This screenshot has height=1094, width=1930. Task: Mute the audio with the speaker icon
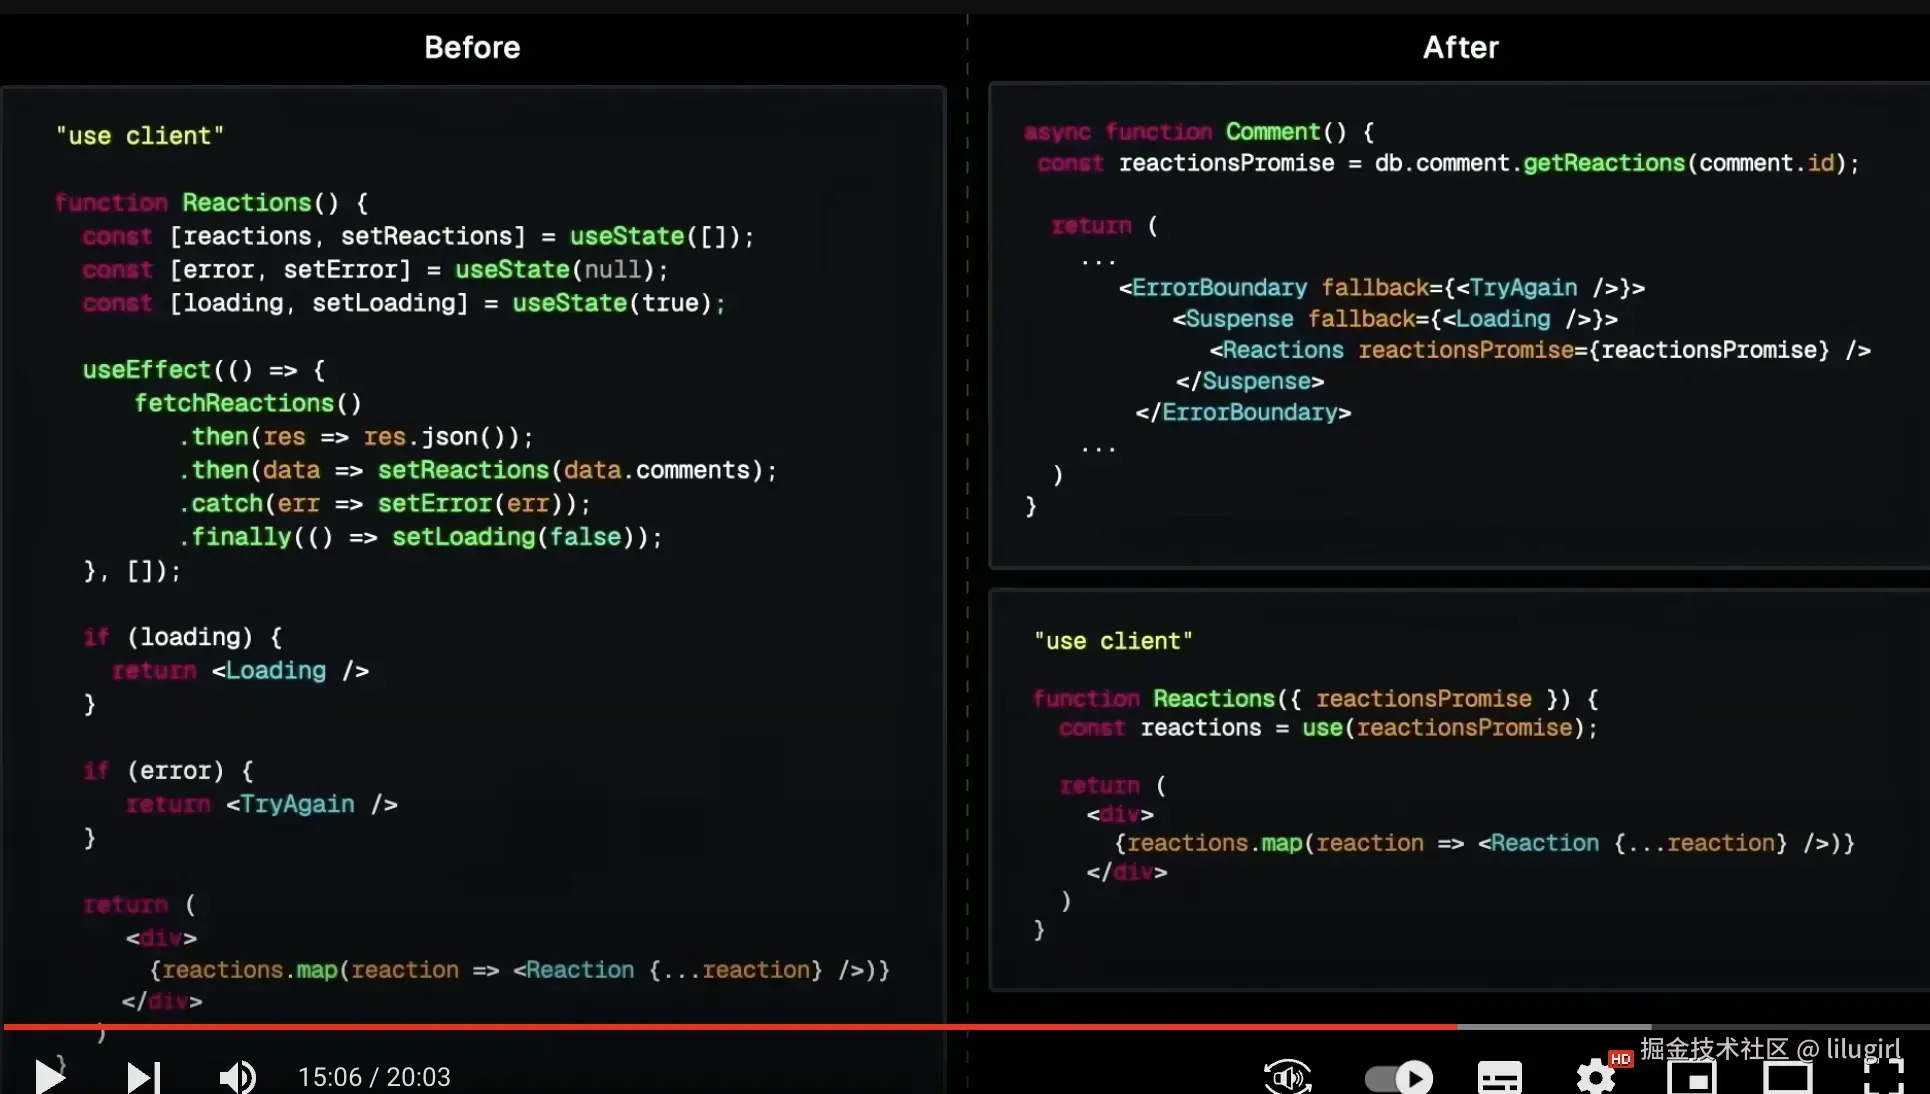click(237, 1077)
